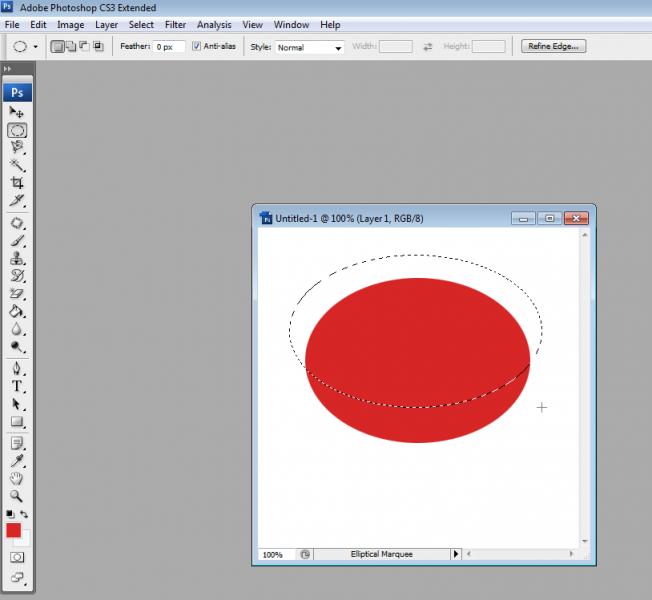Select the Pen tool

[x=17, y=369]
